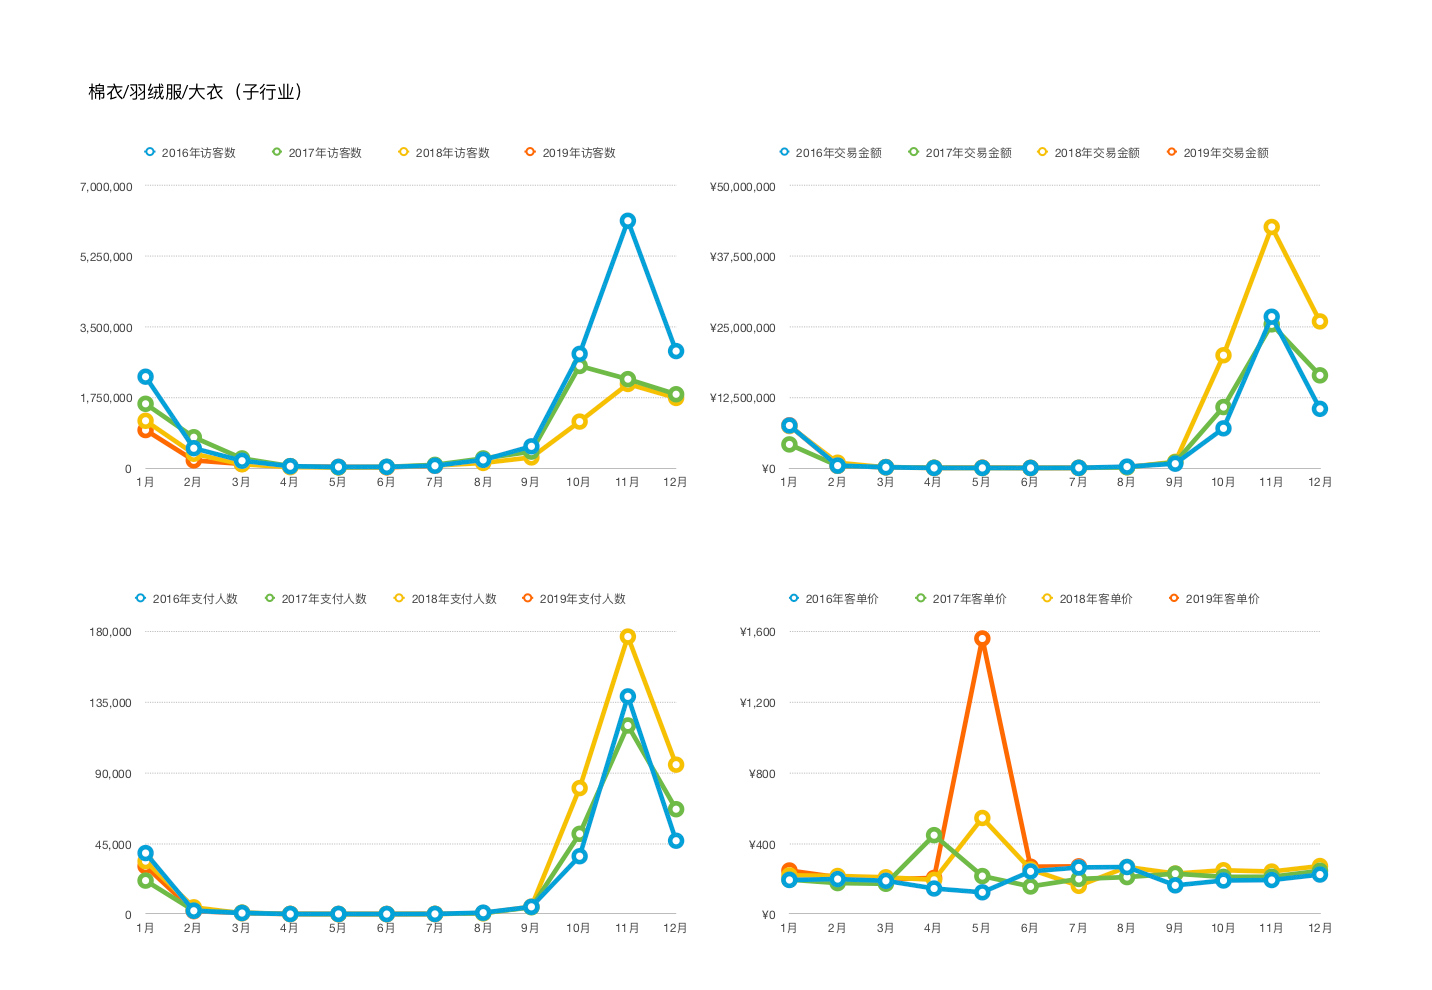Viewport: 1432px width, 990px height.
Task: Click the 2018 transaction amount peak in November
Action: coord(1271,227)
